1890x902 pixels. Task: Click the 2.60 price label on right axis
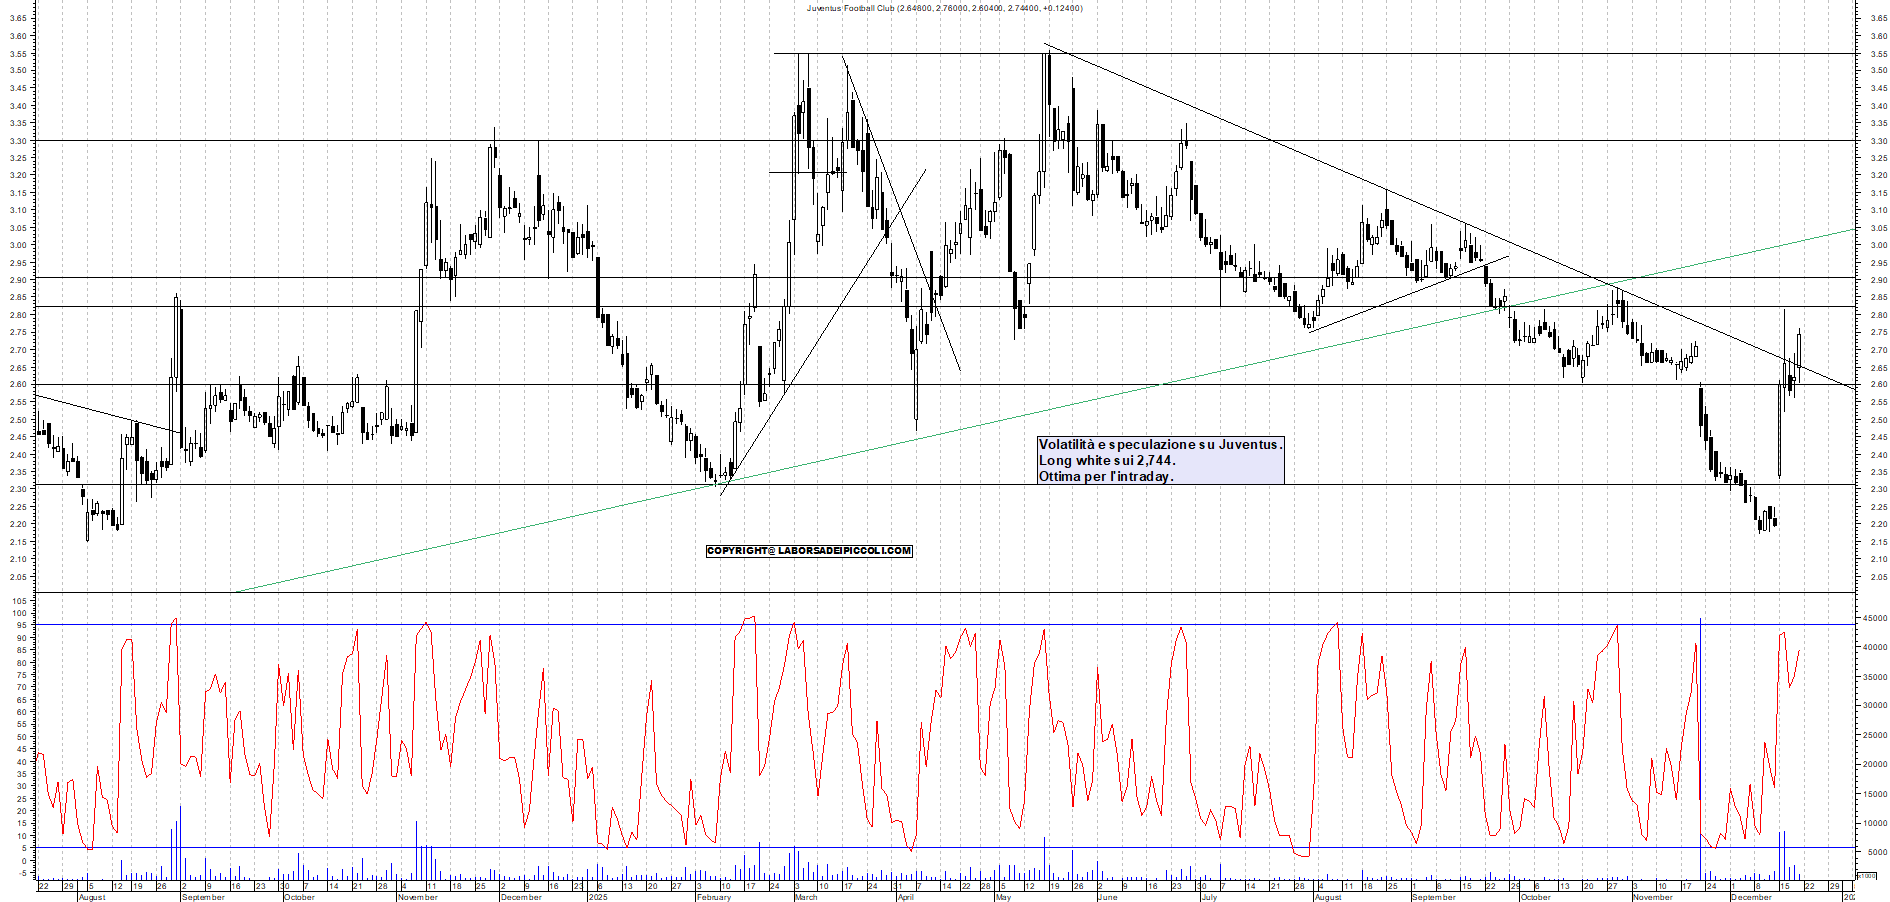coord(1877,385)
